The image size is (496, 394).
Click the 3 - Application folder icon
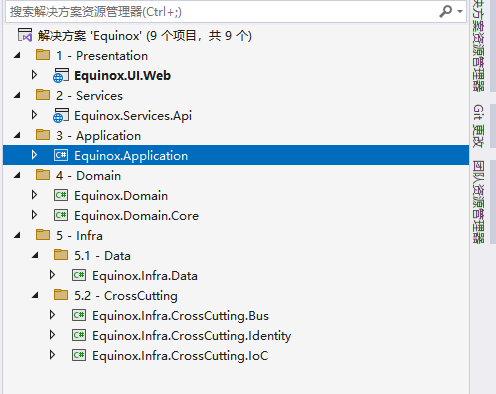(x=43, y=135)
